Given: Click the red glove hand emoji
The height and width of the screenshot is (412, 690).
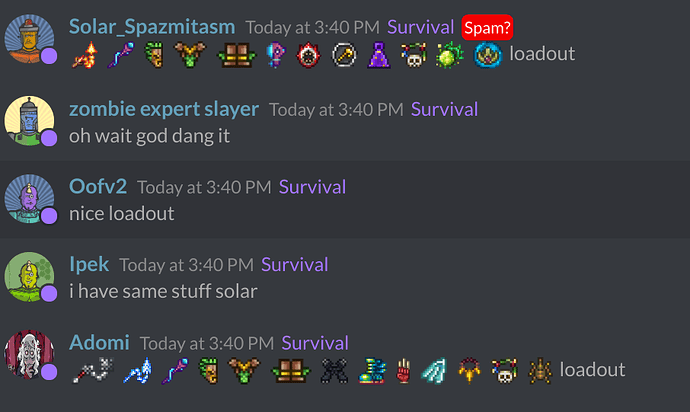Looking at the screenshot, I should [403, 370].
